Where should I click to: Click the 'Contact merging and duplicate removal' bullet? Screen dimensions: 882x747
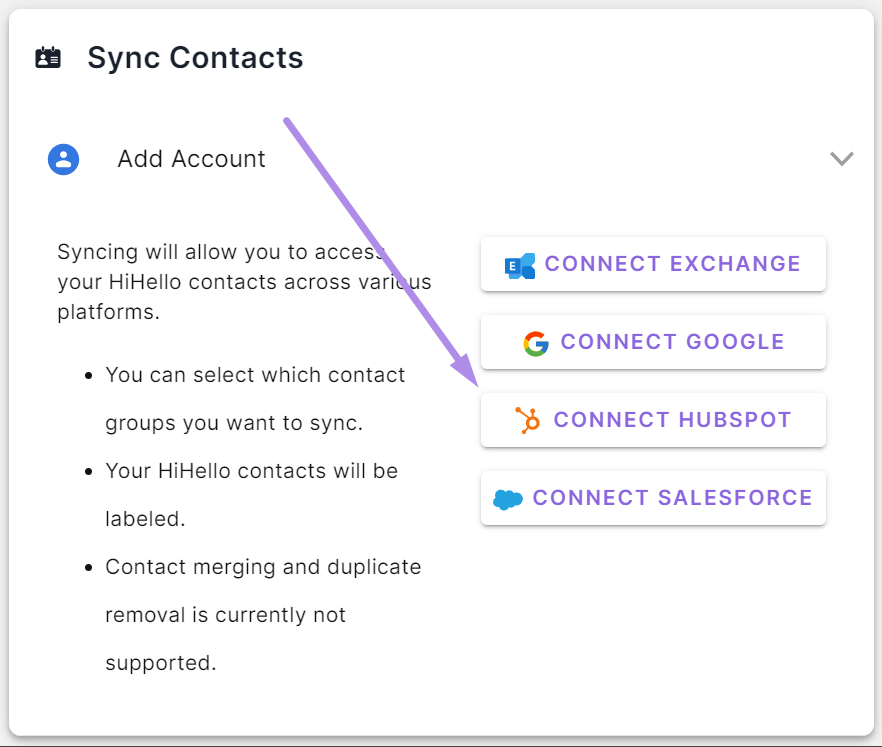263,614
